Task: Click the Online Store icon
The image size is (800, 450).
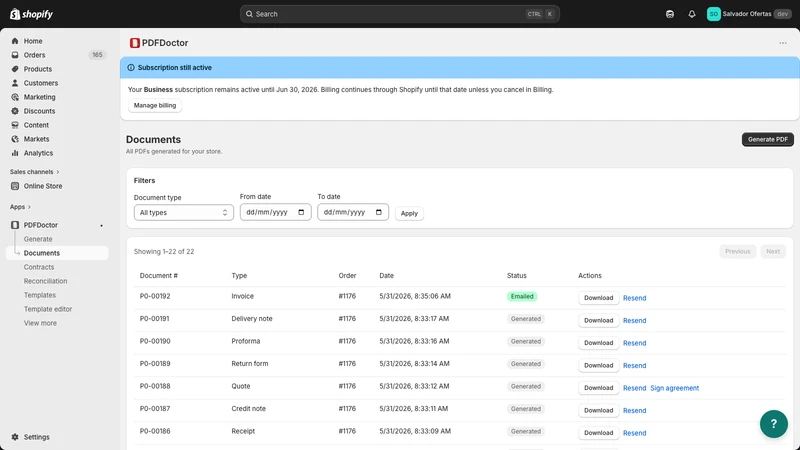Action: [15, 186]
